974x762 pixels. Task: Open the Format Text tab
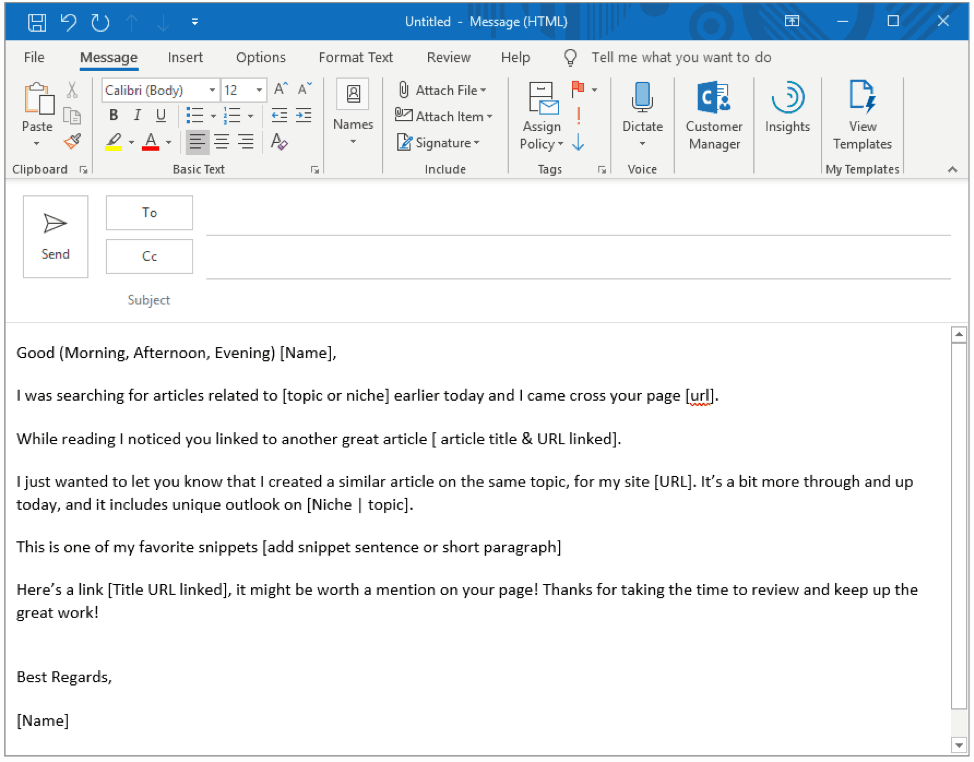(x=355, y=57)
